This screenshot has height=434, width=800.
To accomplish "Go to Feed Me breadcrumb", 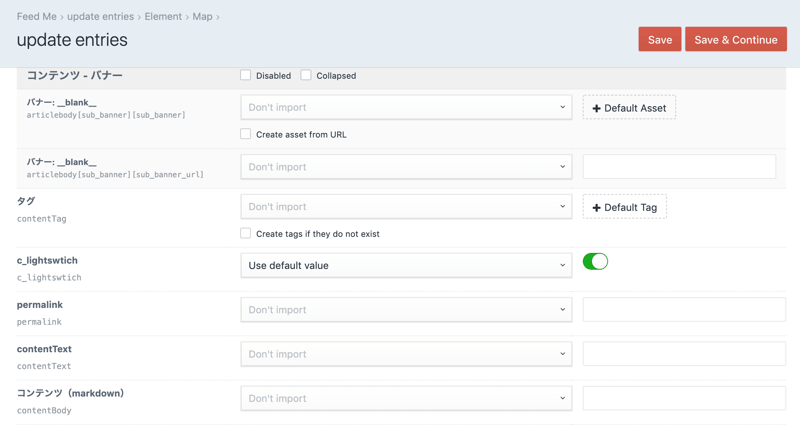I will 36,16.
